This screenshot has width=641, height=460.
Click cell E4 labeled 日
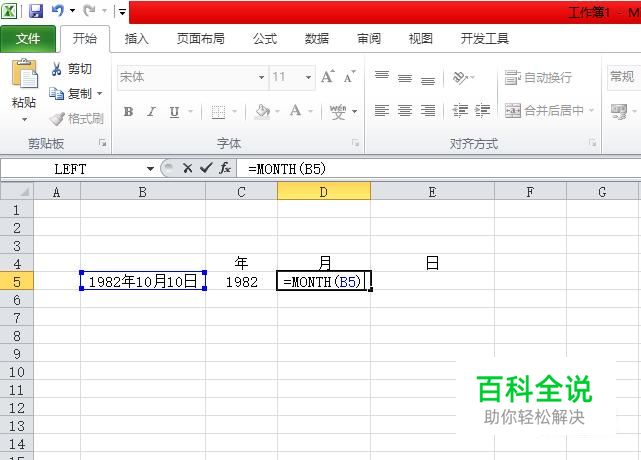point(432,263)
